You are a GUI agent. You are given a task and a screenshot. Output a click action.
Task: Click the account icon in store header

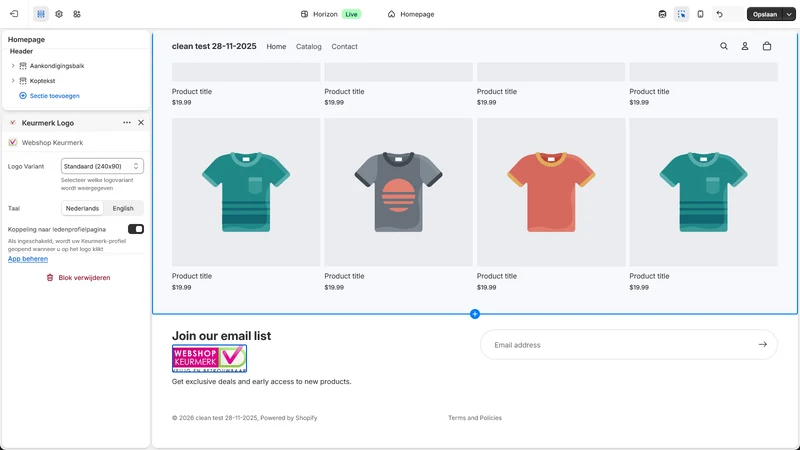[x=745, y=46]
